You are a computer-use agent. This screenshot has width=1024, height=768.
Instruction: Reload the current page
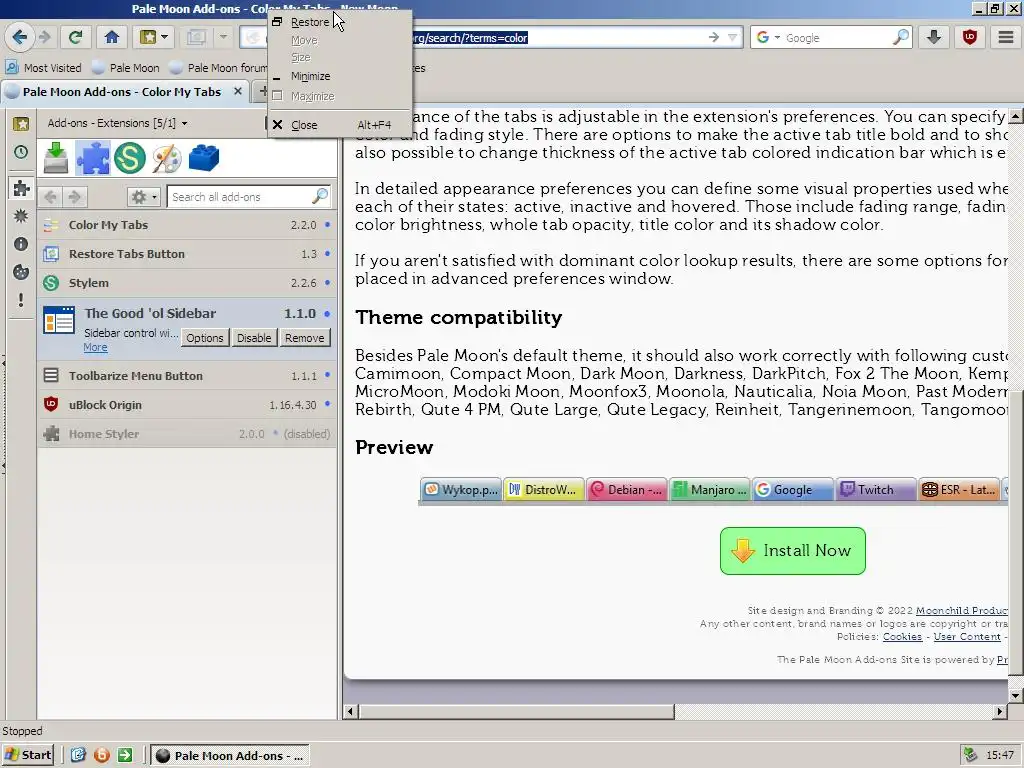coord(75,37)
